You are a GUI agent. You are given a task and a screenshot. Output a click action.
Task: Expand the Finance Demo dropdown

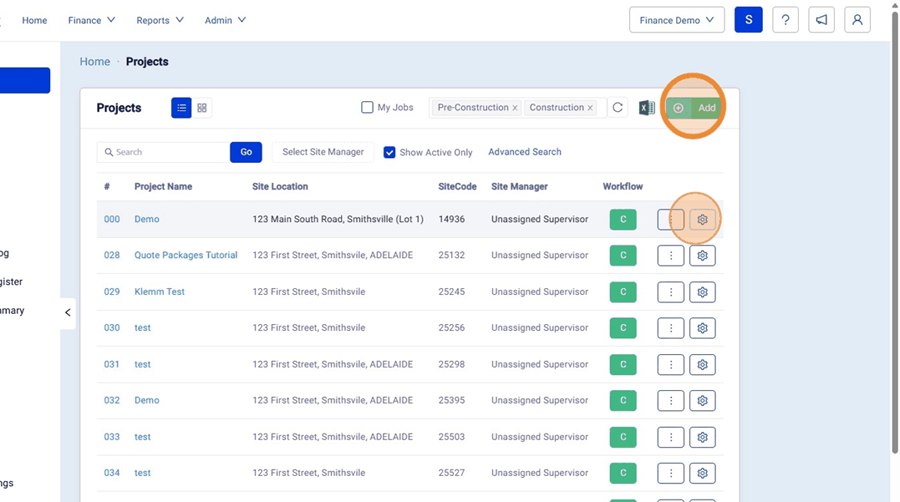pos(677,20)
